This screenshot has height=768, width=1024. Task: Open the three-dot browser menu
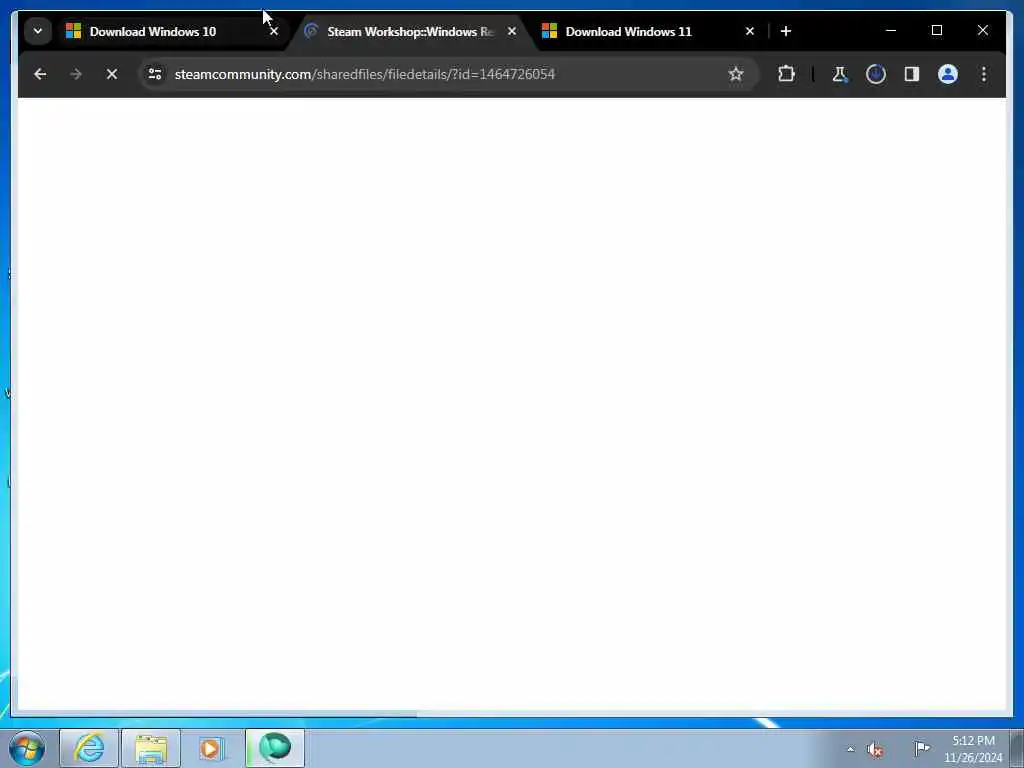point(984,74)
